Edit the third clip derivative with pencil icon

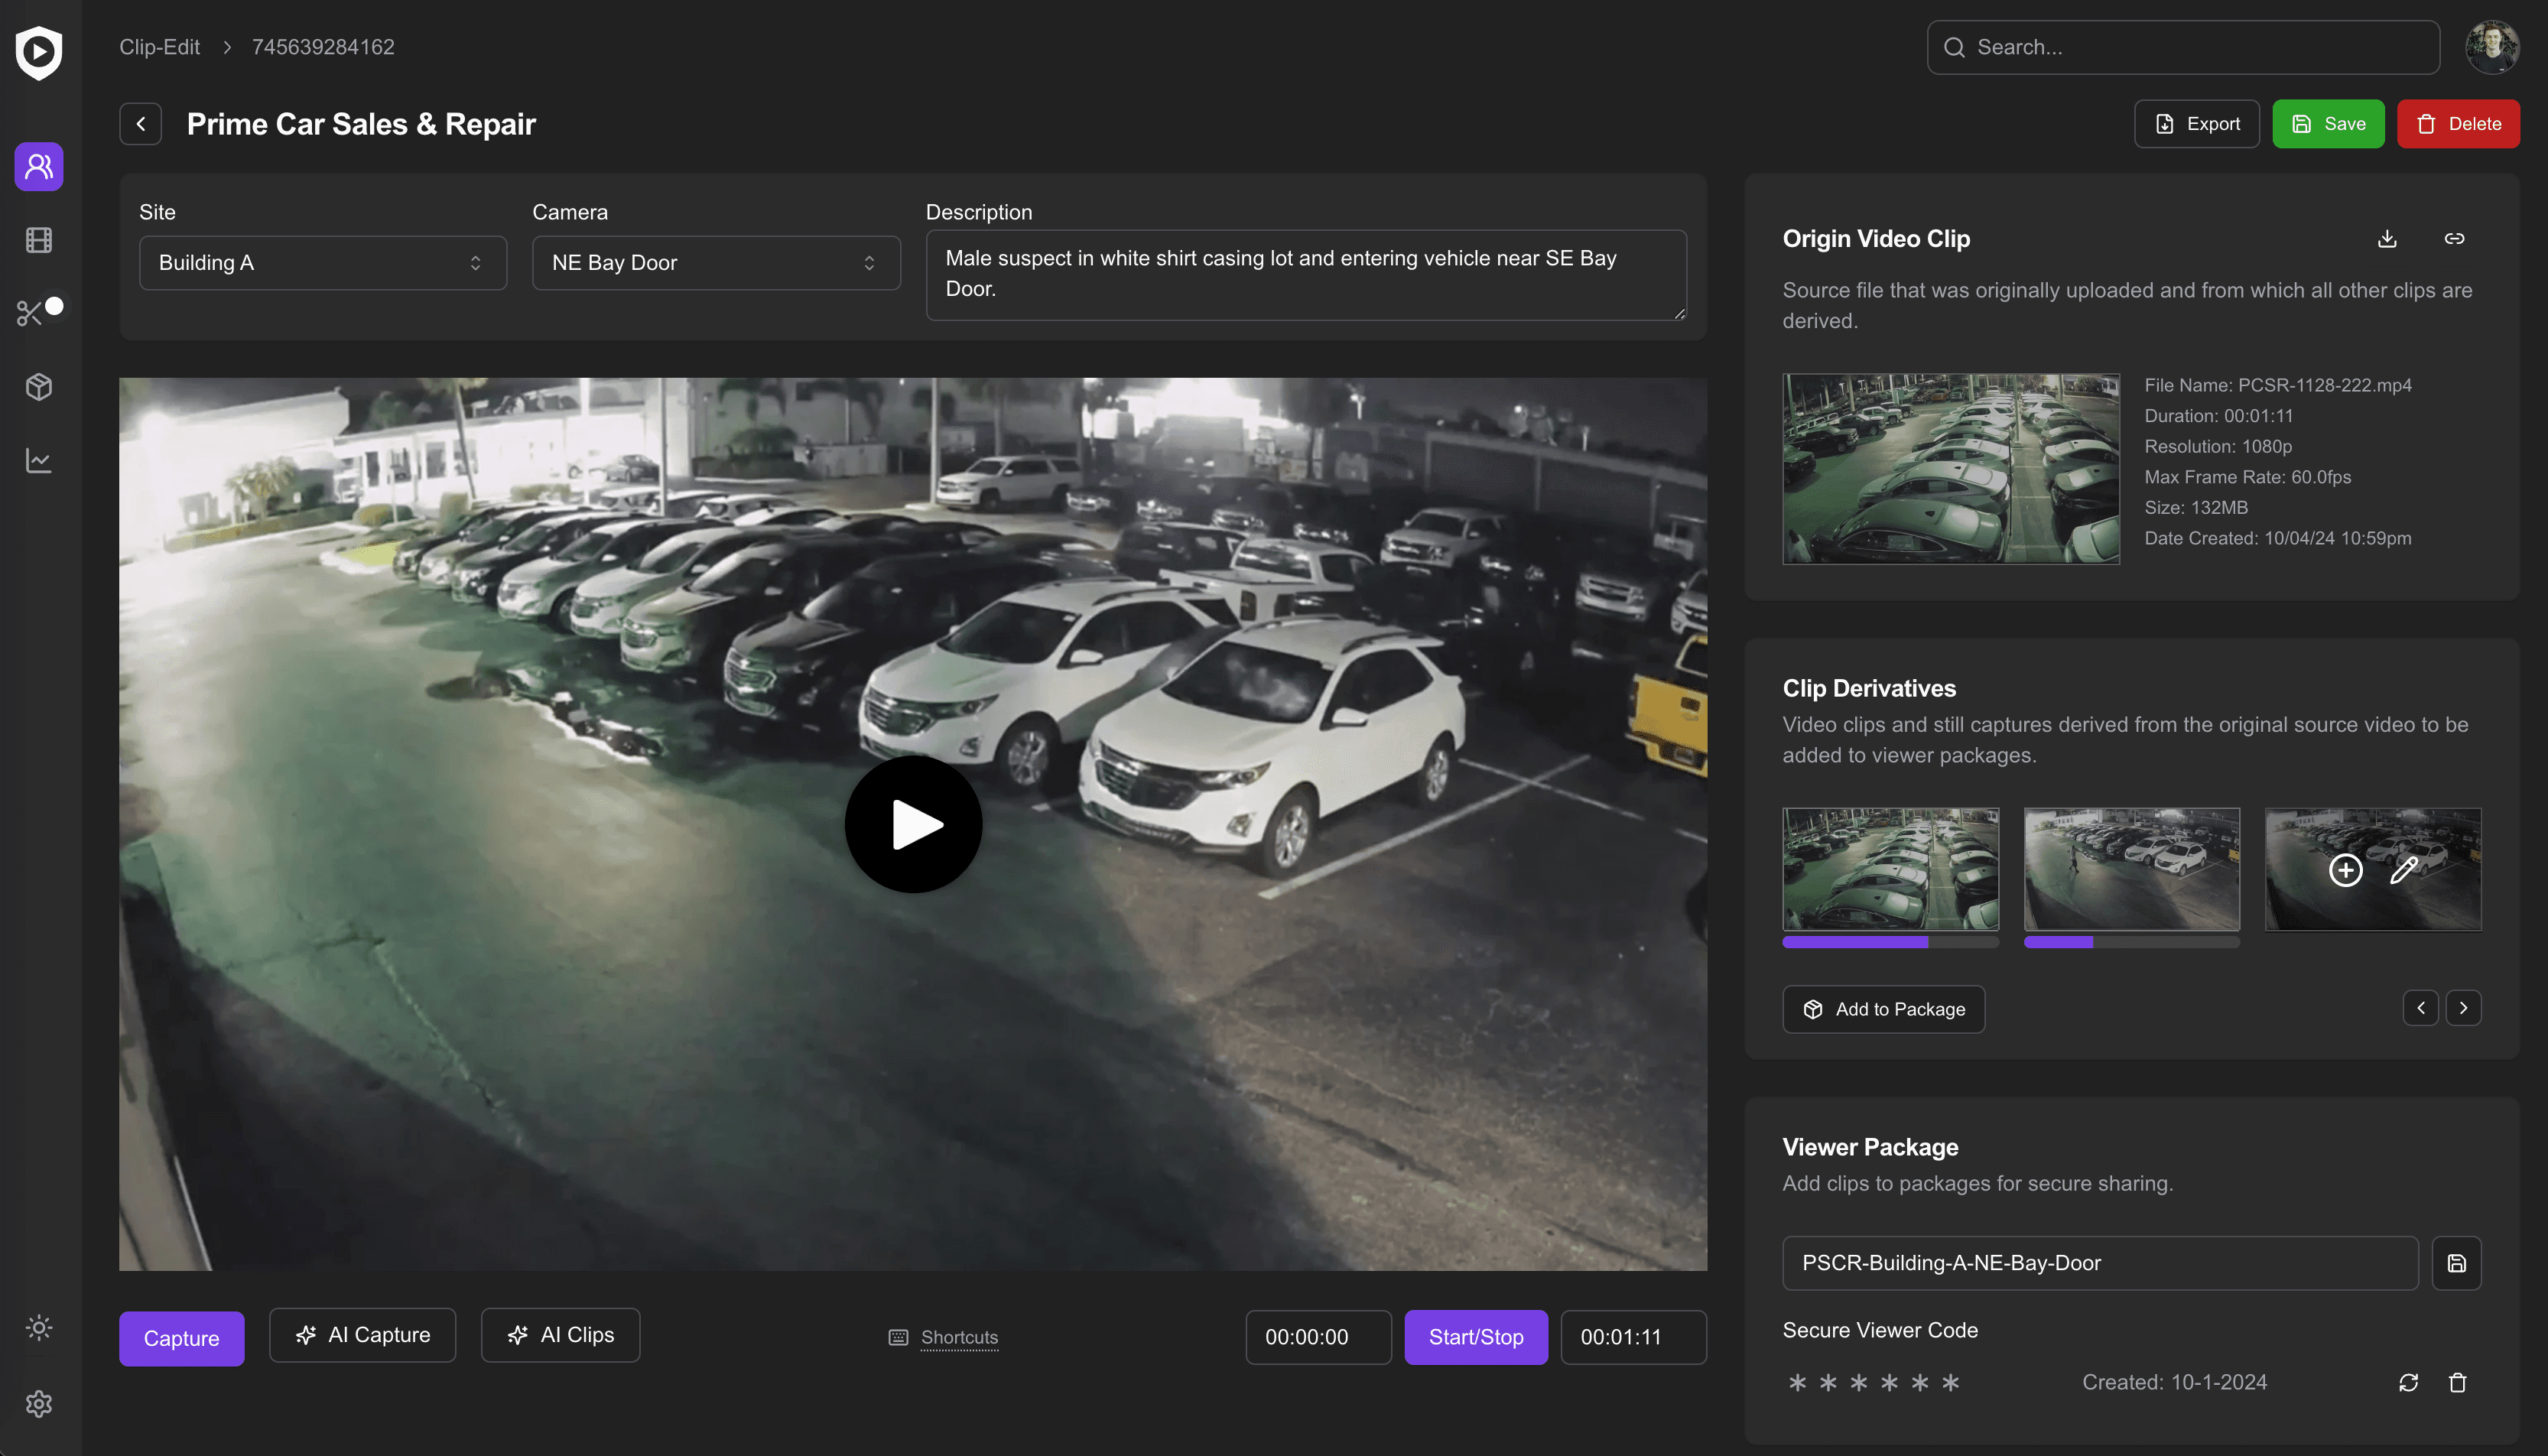tap(2404, 870)
